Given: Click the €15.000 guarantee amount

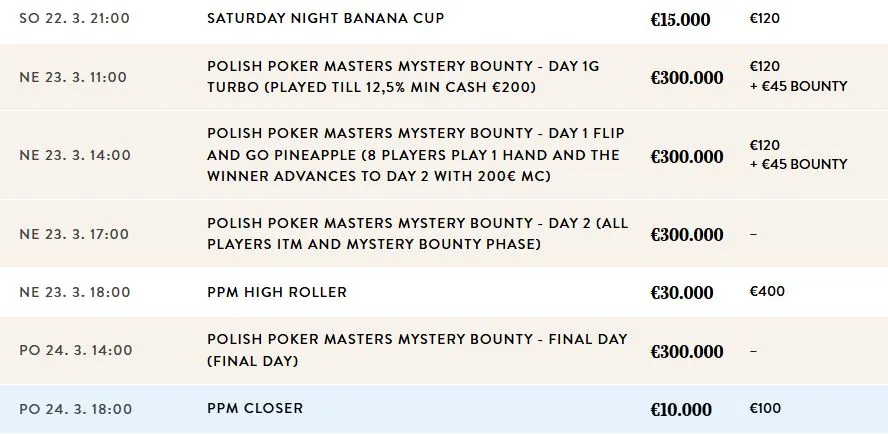Looking at the screenshot, I should (680, 20).
